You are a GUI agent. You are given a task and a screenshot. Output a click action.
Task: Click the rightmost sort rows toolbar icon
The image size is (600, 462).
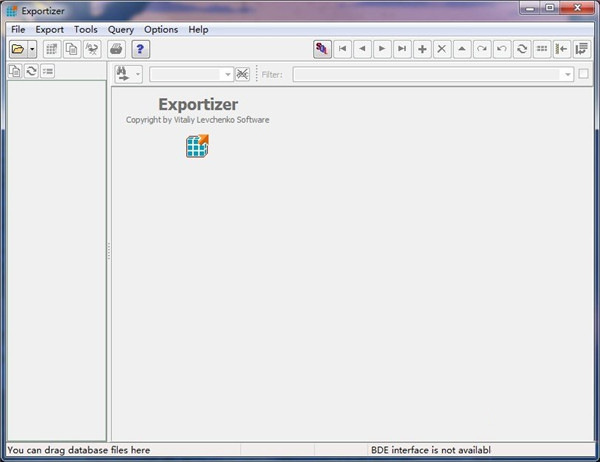(x=582, y=49)
